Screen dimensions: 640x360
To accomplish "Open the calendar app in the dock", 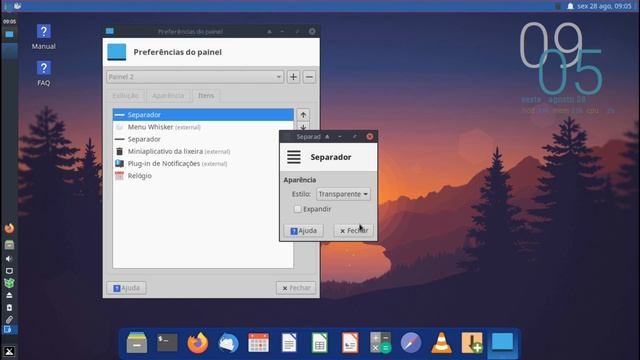I will point(258,342).
